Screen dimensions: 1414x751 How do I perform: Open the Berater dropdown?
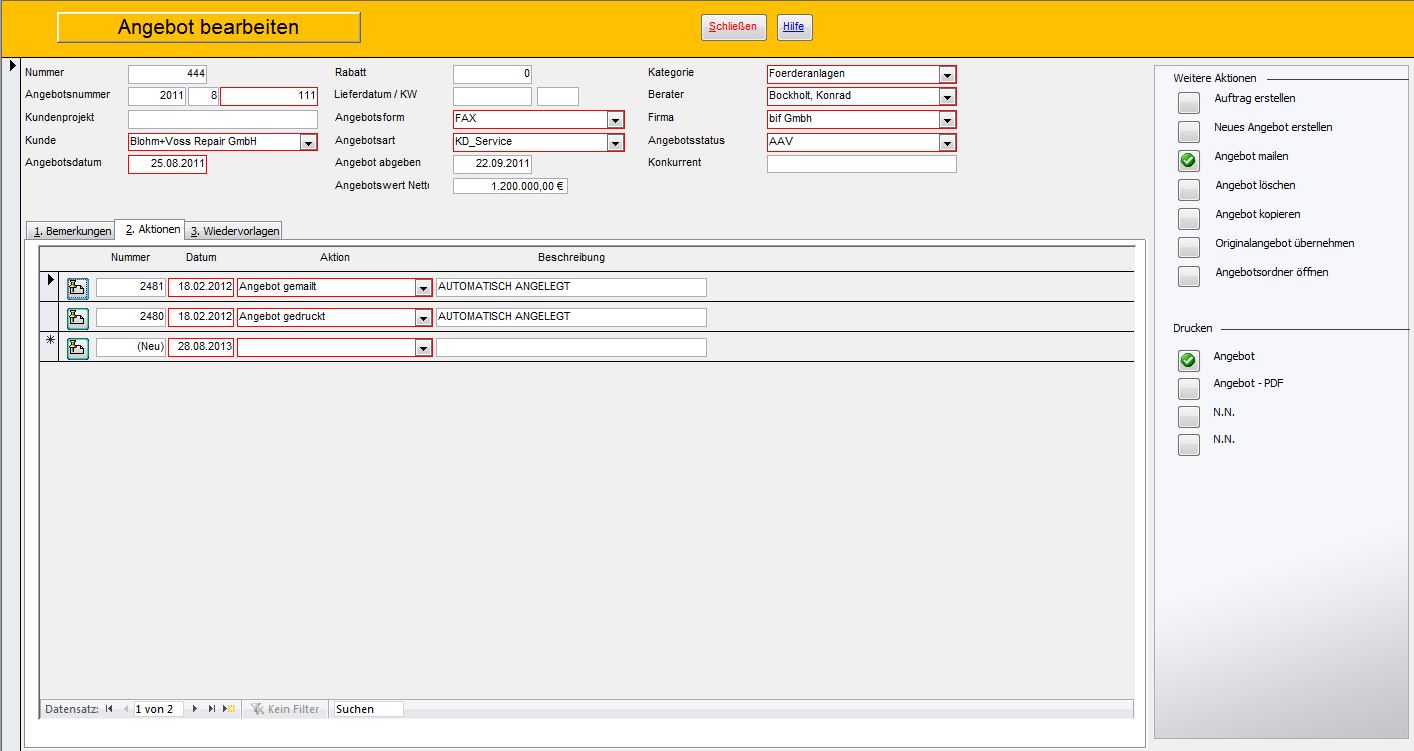click(x=947, y=97)
